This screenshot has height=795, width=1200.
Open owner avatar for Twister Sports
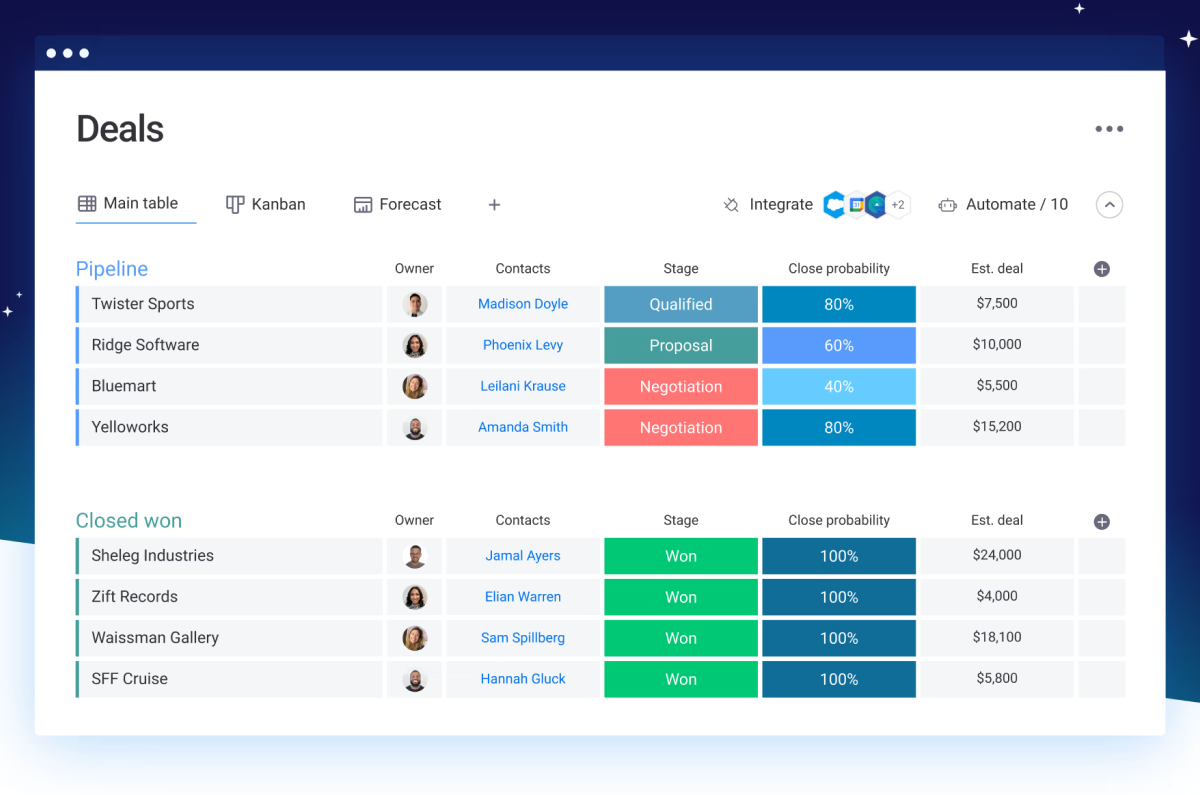(x=415, y=305)
